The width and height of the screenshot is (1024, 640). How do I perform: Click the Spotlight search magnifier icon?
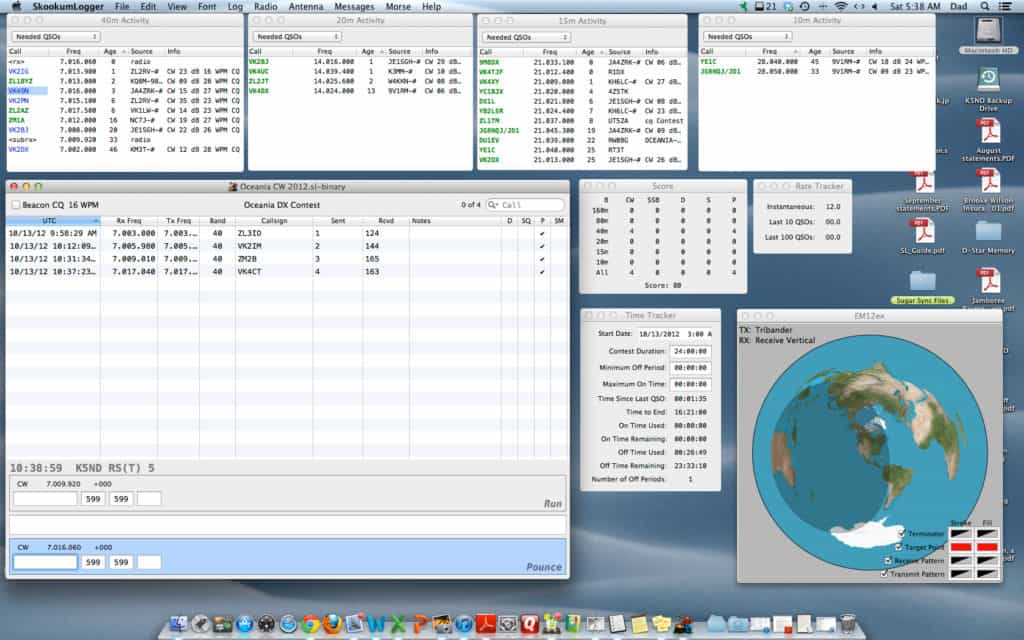click(985, 6)
